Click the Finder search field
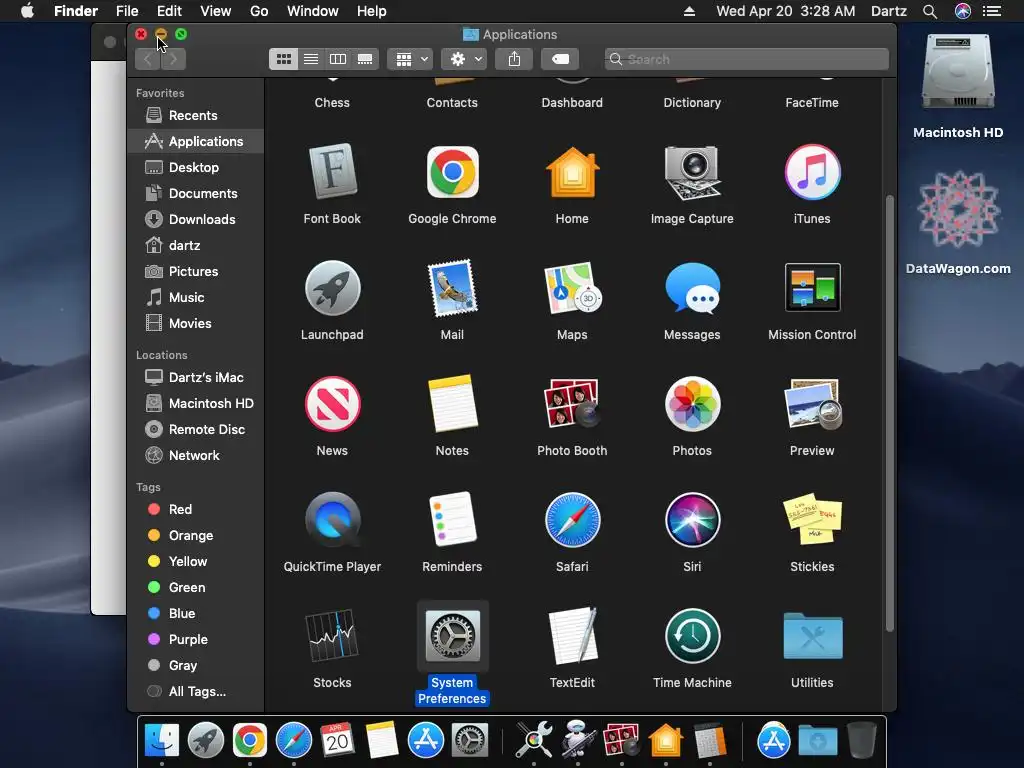The image size is (1024, 768). click(746, 59)
